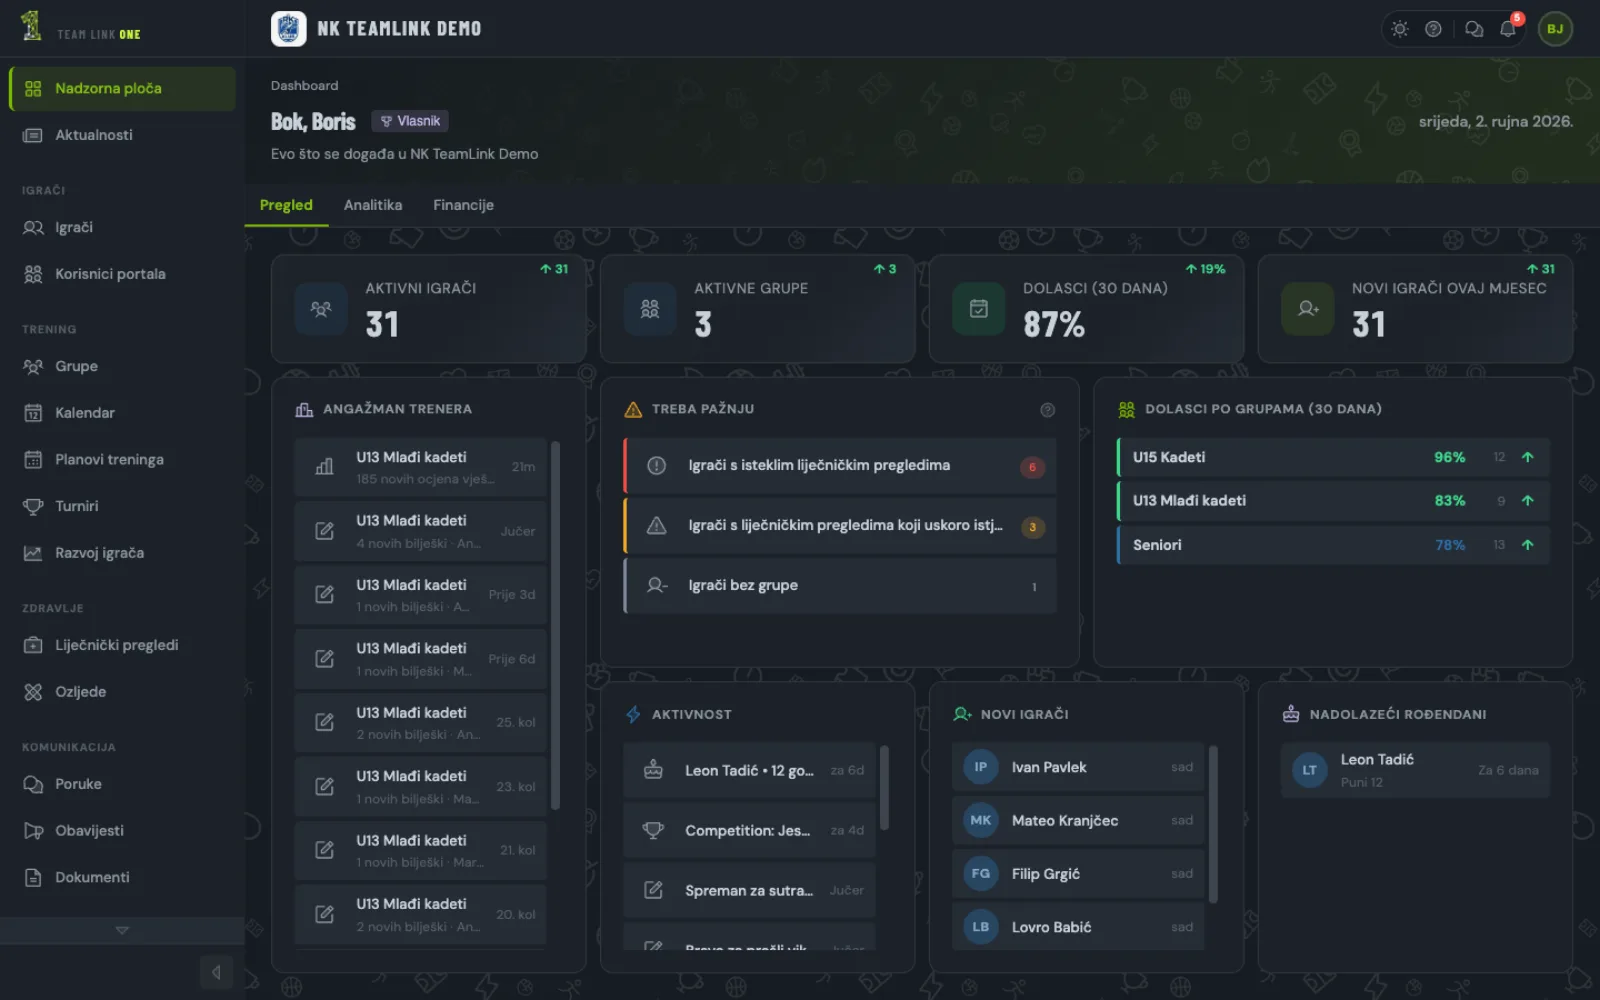This screenshot has height=1000, width=1600.
Task: Click the FG avatar for Filip Grgić
Action: point(981,874)
